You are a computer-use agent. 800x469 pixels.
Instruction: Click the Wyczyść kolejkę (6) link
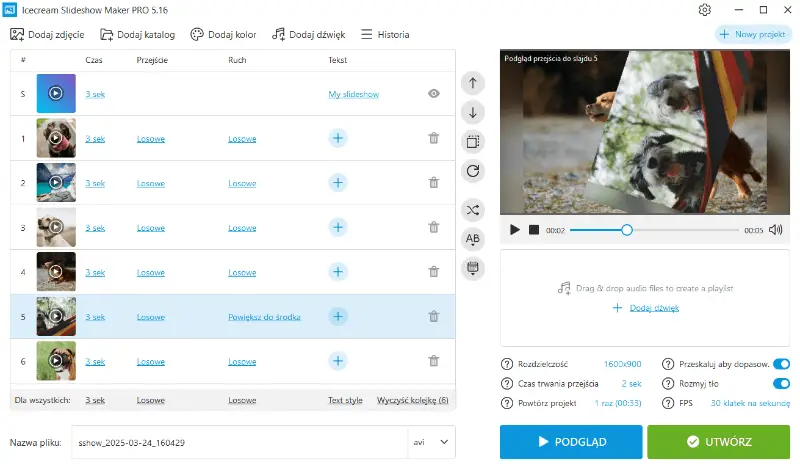click(x=412, y=400)
